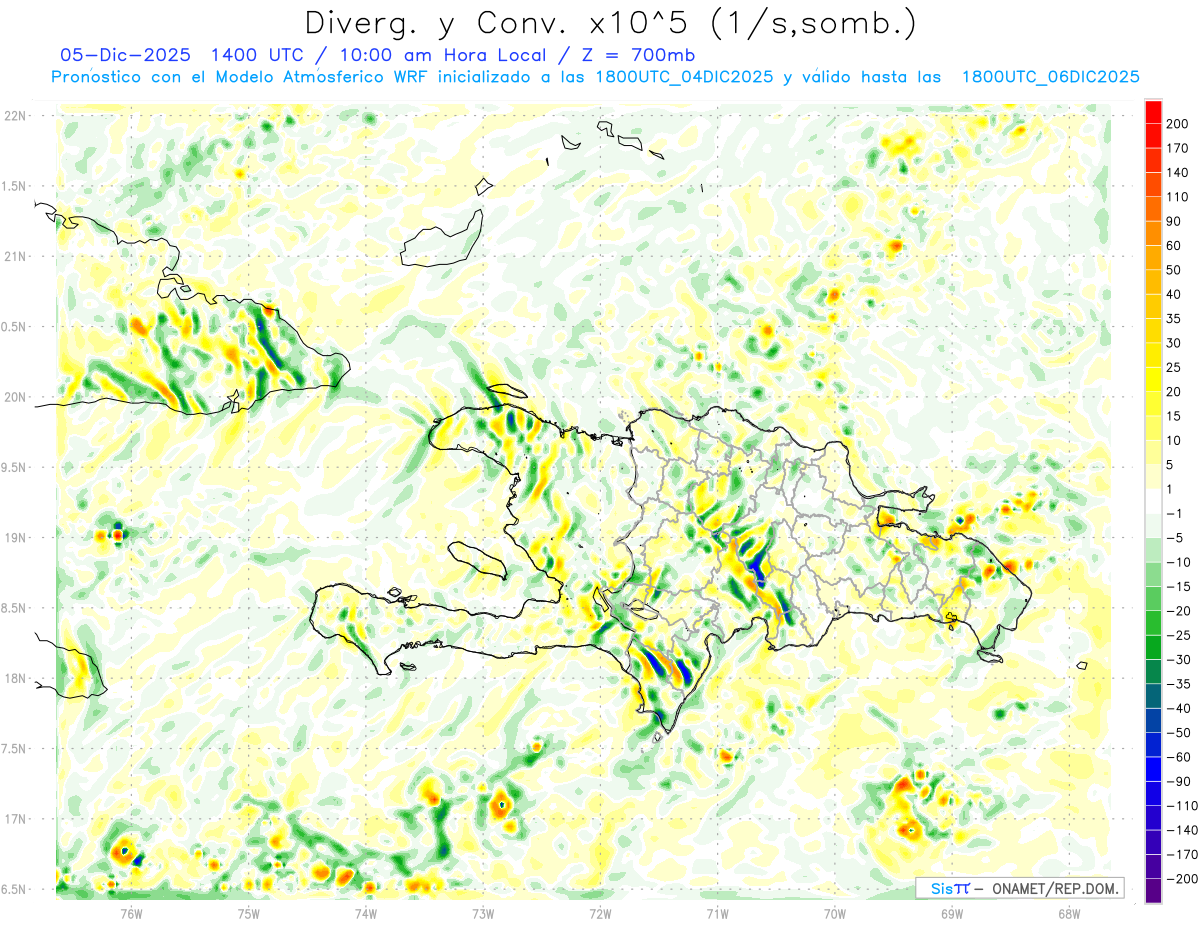Viewport: 1200px width, 927px height.
Task: Click the dark purple bottom color bar swatch
Action: tap(1153, 891)
